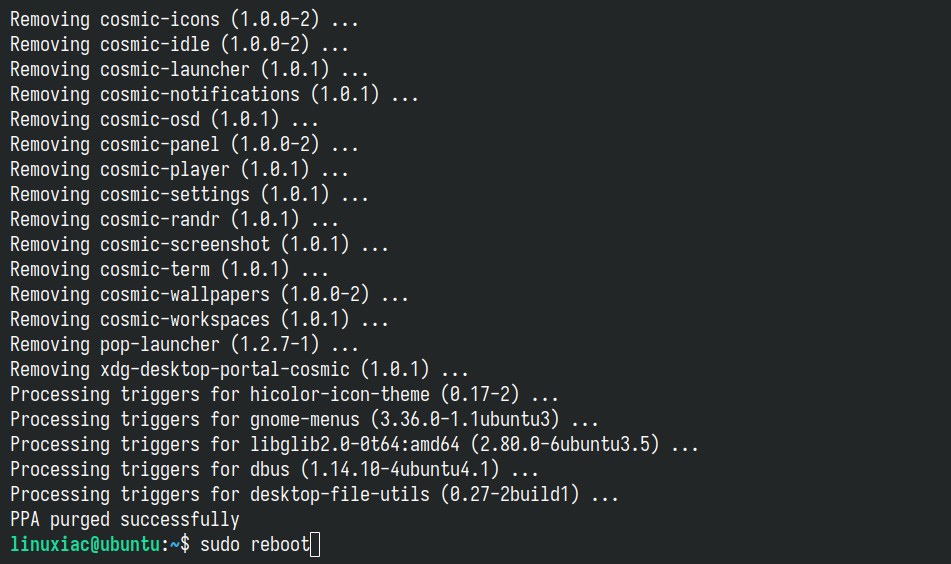This screenshot has width=951, height=564.
Task: Click the "PPA purged successfully" message
Action: (x=125, y=520)
